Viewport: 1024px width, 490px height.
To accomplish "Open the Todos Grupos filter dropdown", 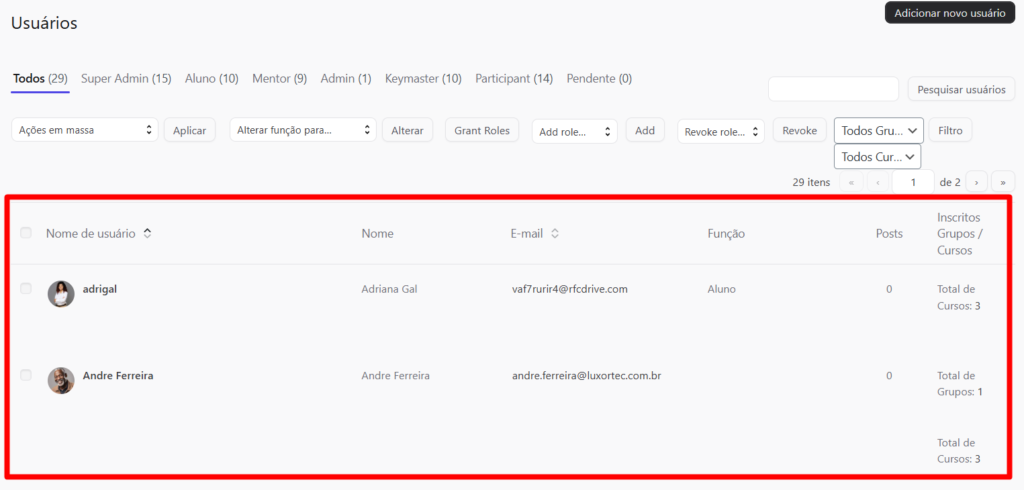I will [879, 130].
